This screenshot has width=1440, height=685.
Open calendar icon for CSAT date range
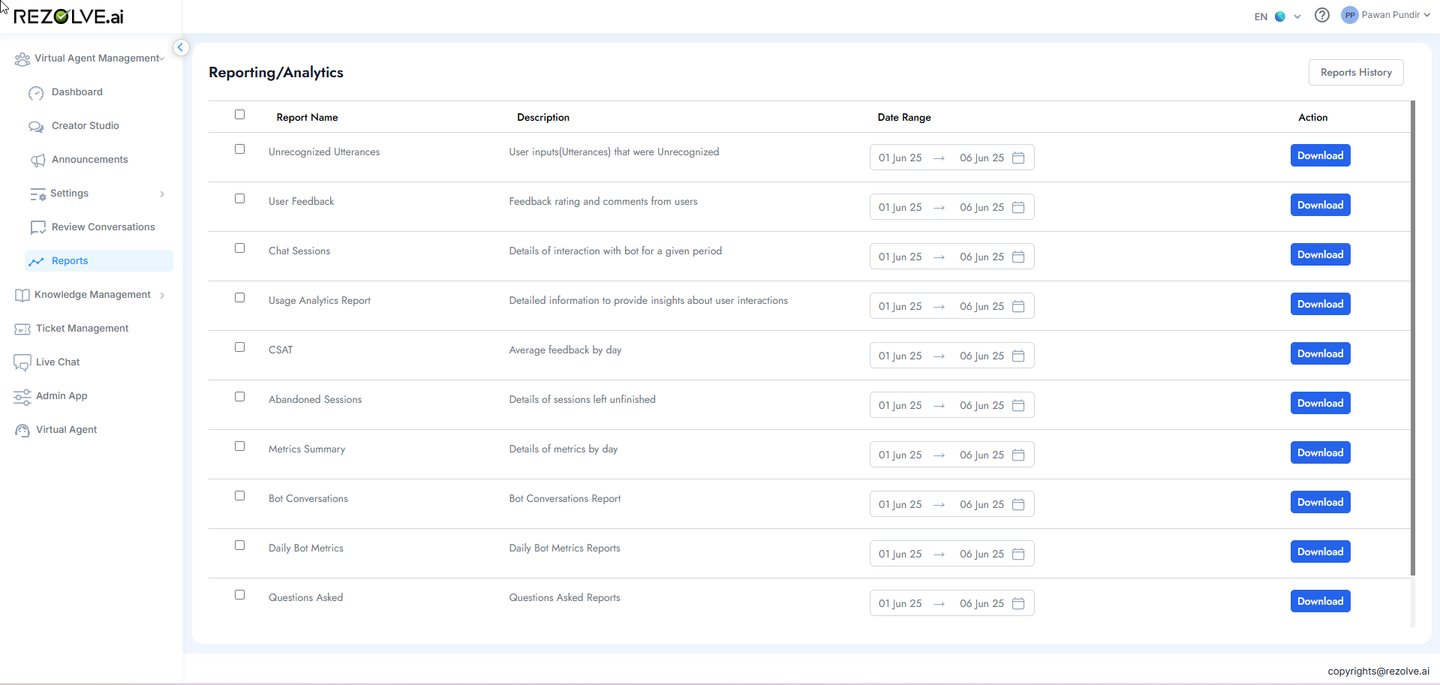pyautogui.click(x=1018, y=356)
